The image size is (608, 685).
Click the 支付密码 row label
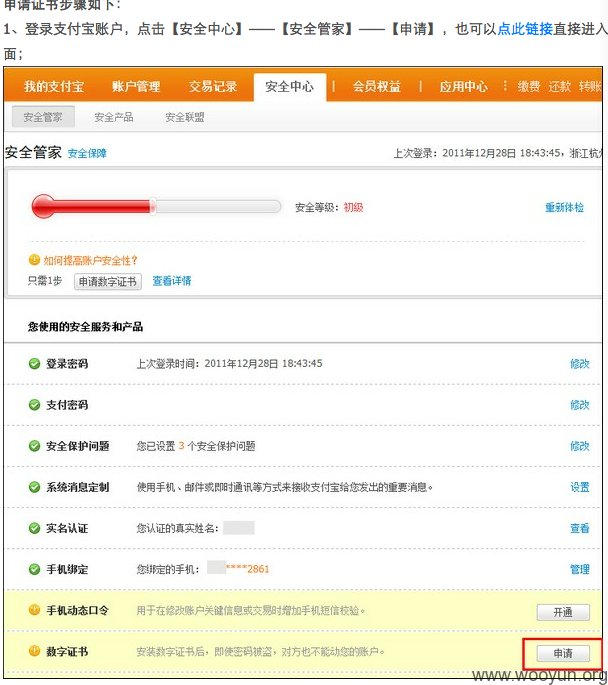point(67,405)
